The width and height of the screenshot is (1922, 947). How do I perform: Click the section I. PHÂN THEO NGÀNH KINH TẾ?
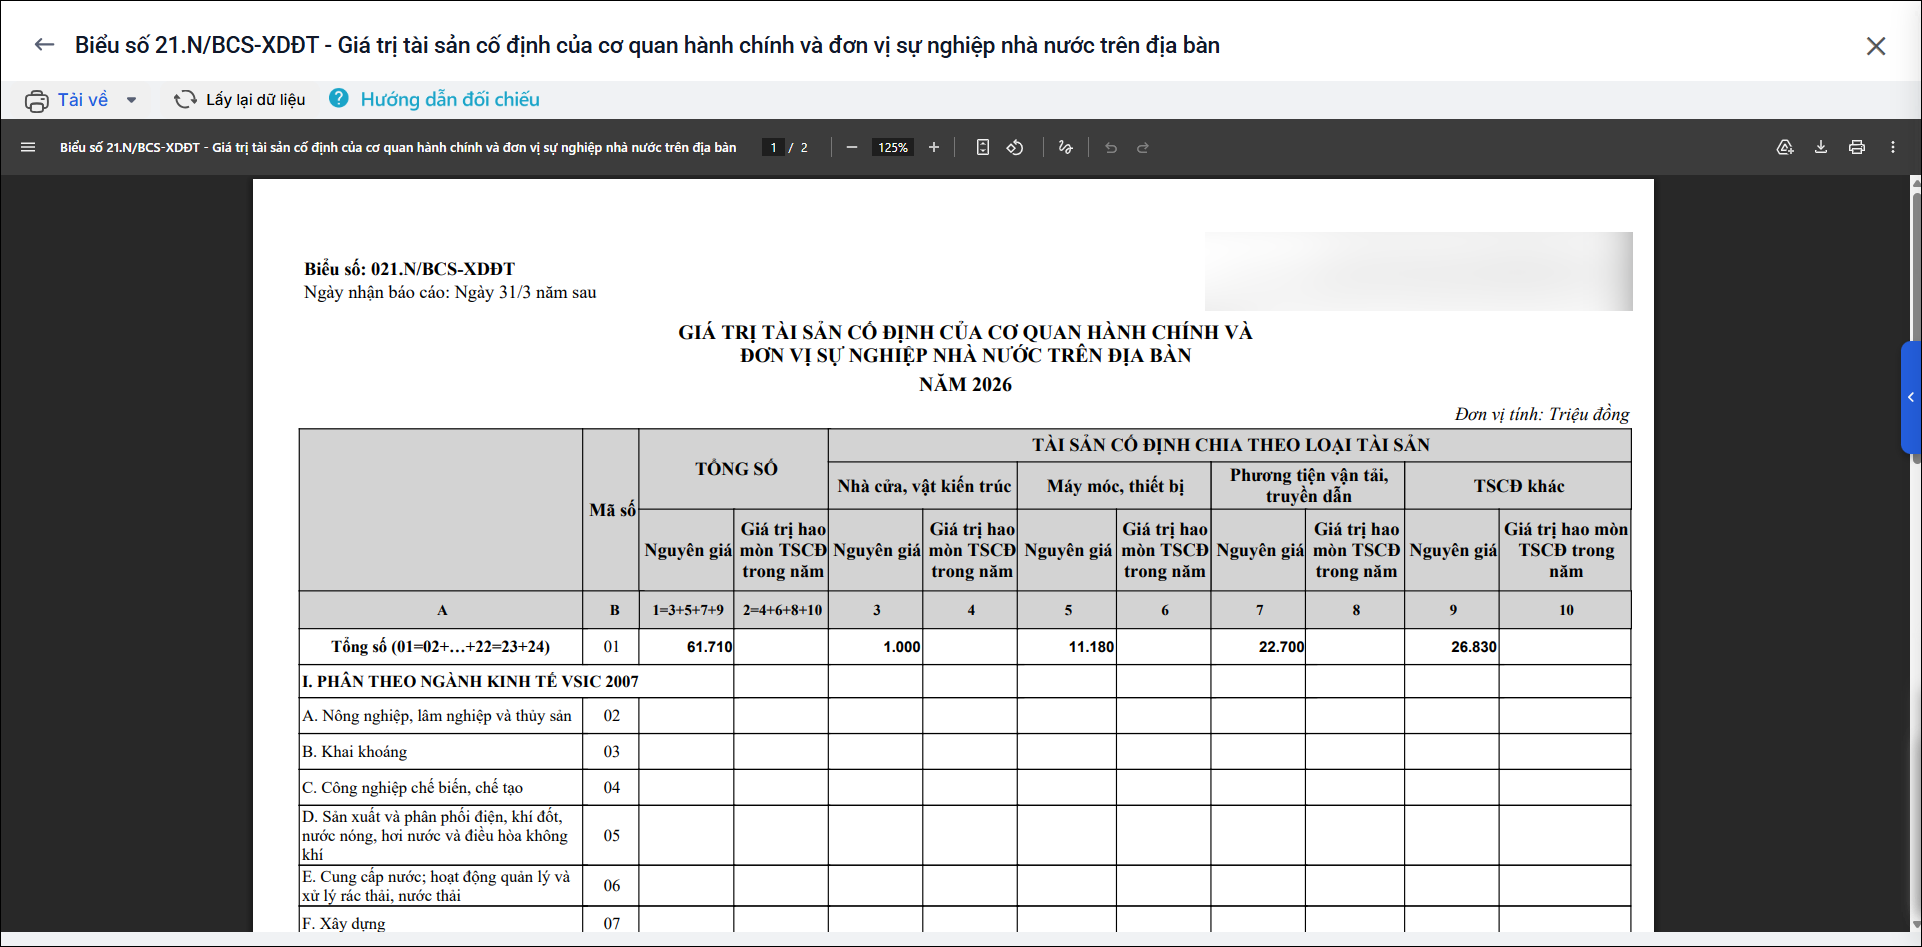pos(470,682)
